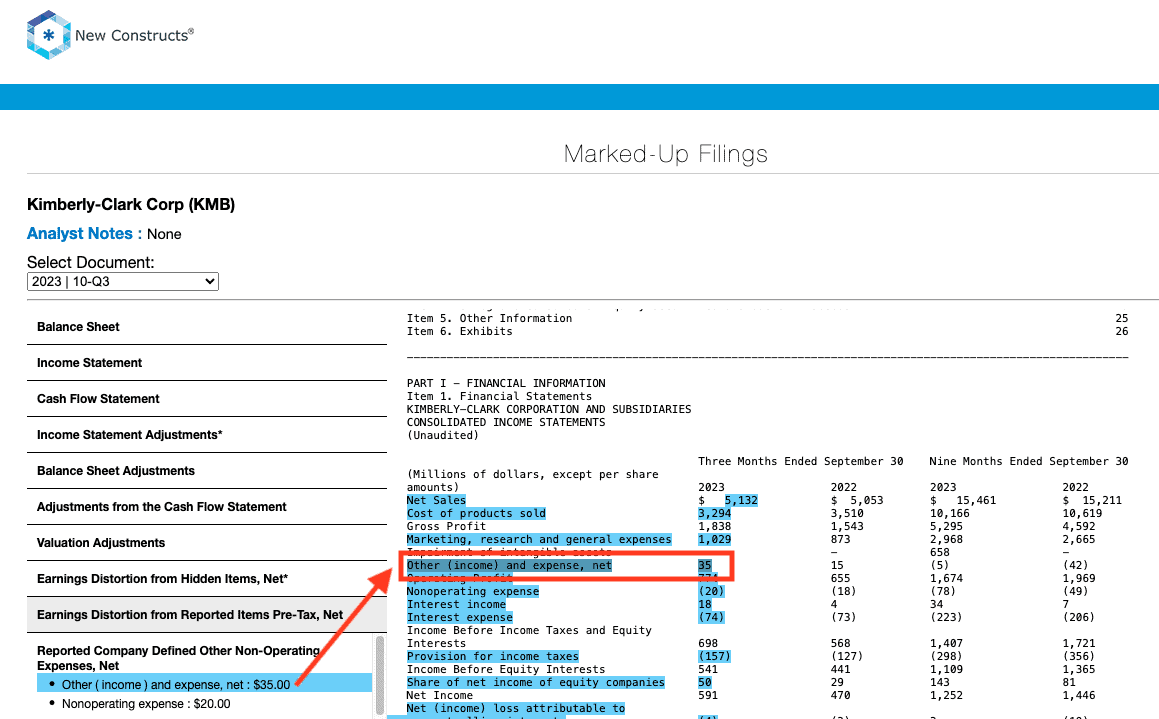Click the Kimberly-Clark Corp (KMB) title

tap(131, 205)
